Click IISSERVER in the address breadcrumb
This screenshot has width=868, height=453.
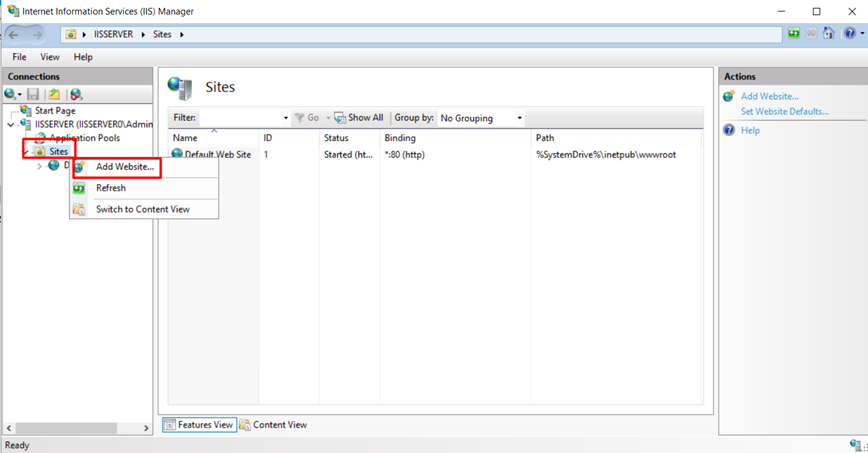(x=113, y=34)
